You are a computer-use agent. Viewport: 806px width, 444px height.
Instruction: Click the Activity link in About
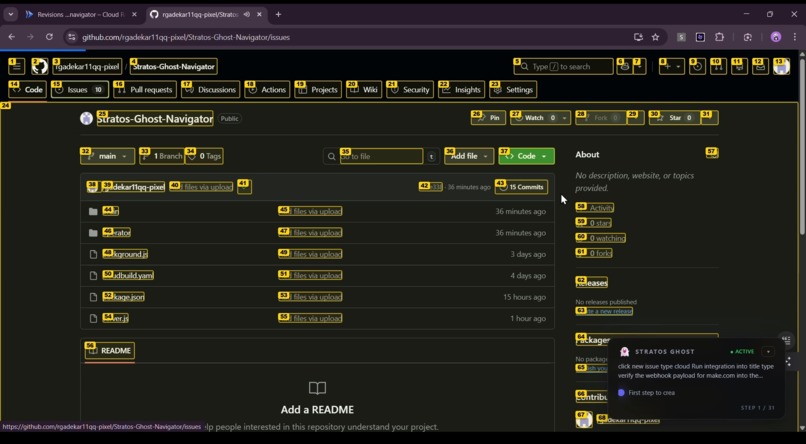tap(595, 208)
